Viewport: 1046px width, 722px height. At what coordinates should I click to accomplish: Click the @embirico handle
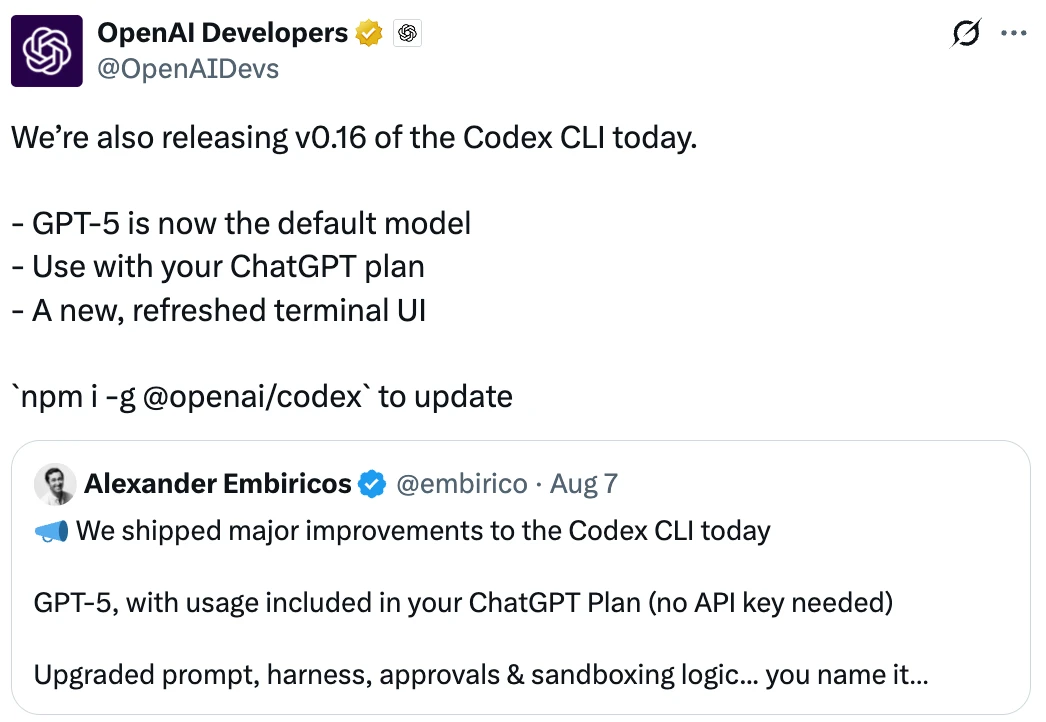(x=461, y=485)
